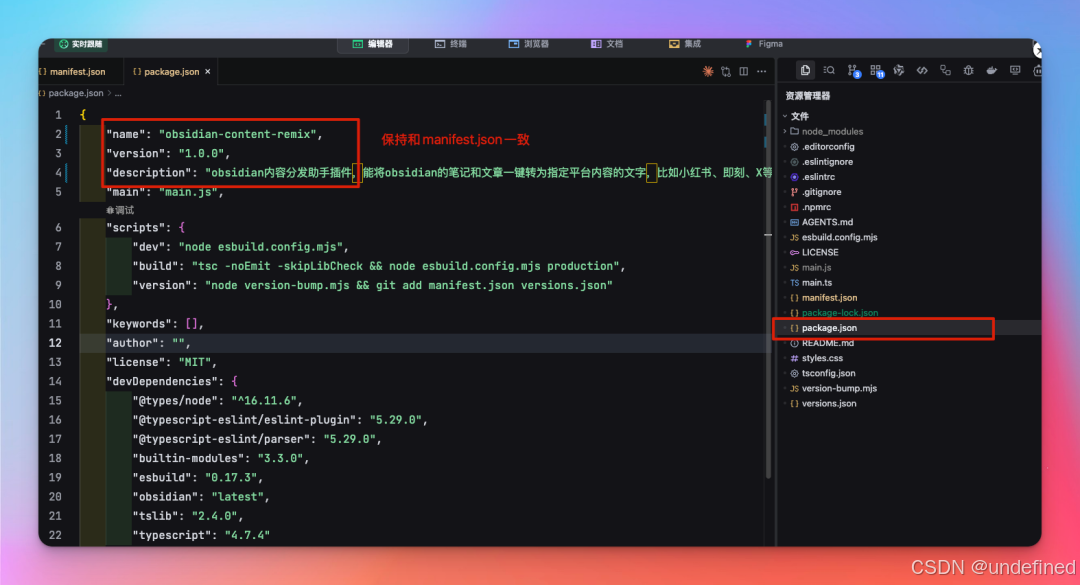Open esbuild.config.mjs in the file tree

tap(839, 238)
